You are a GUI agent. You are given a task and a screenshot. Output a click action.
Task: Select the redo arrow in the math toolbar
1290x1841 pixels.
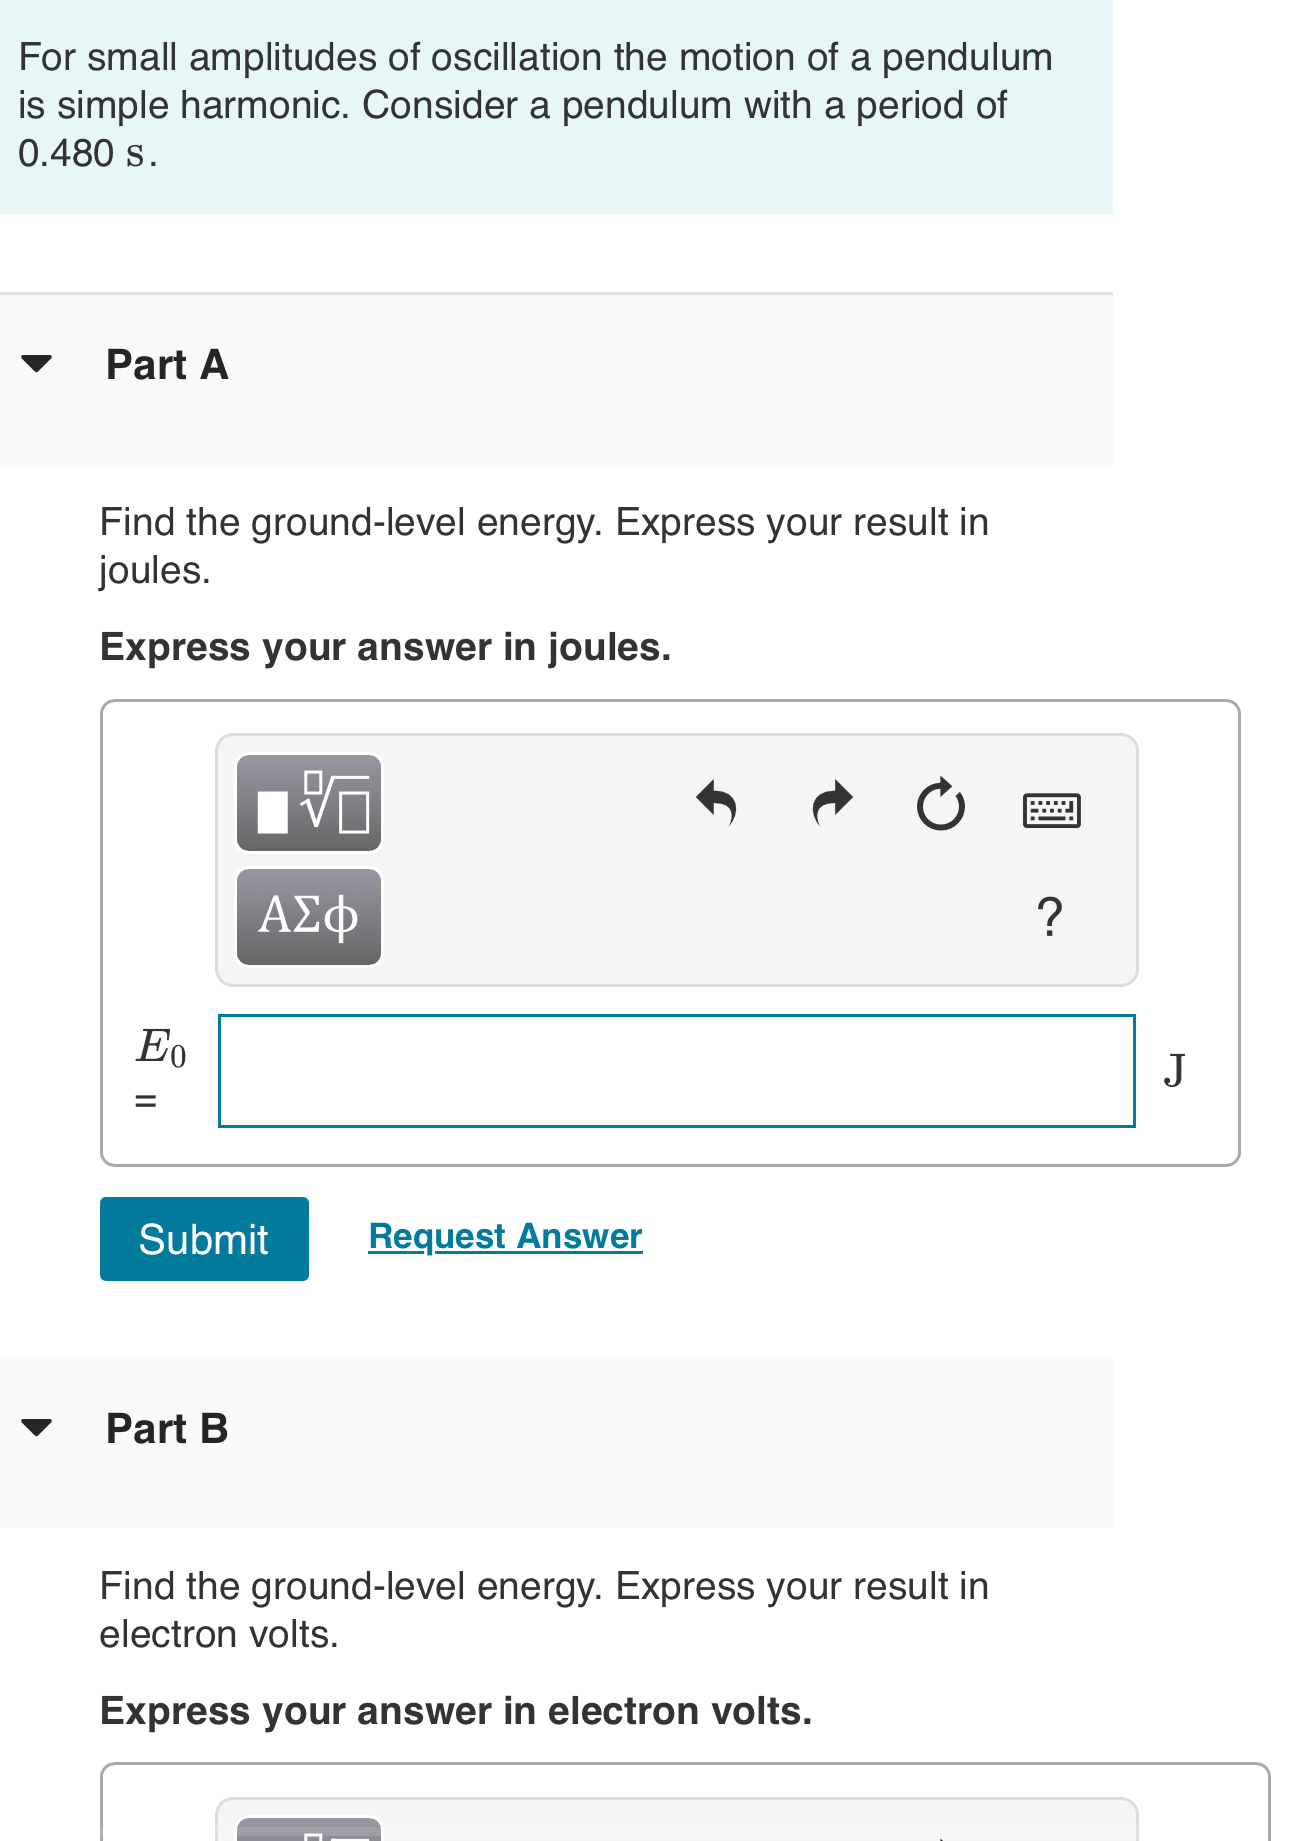click(x=830, y=805)
